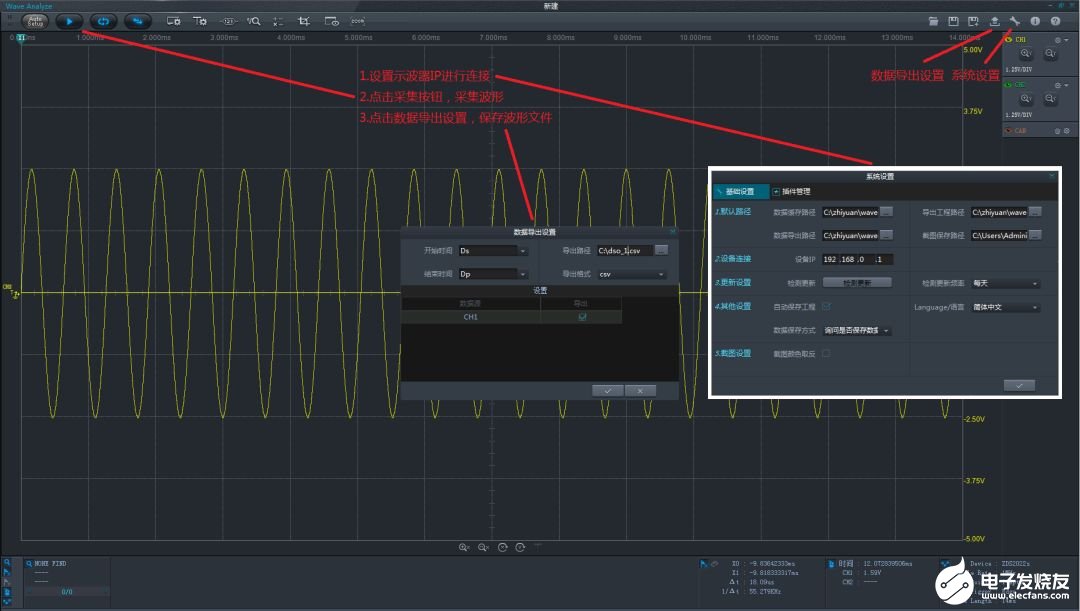This screenshot has width=1080, height=611.
Task: Open the math operations icon
Action: pos(278,21)
